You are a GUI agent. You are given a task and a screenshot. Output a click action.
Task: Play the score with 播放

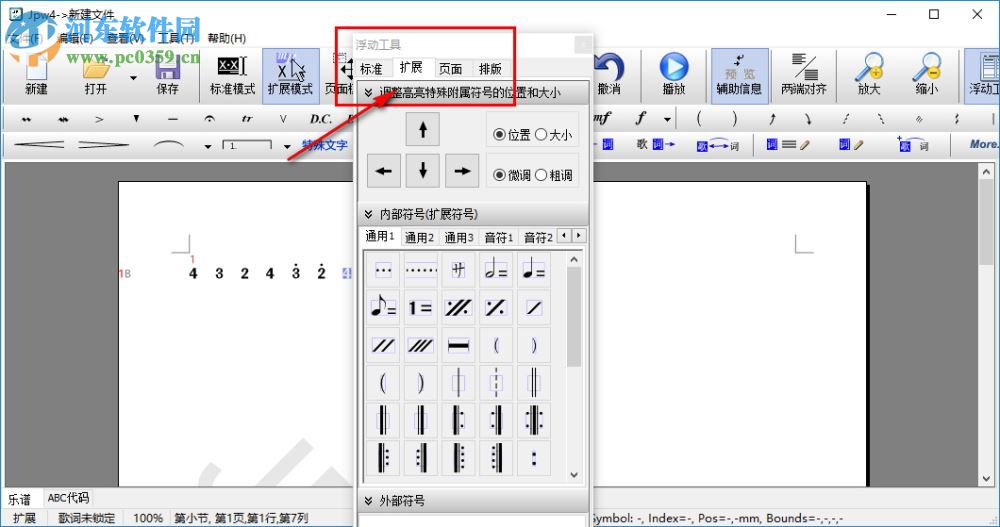pyautogui.click(x=674, y=75)
